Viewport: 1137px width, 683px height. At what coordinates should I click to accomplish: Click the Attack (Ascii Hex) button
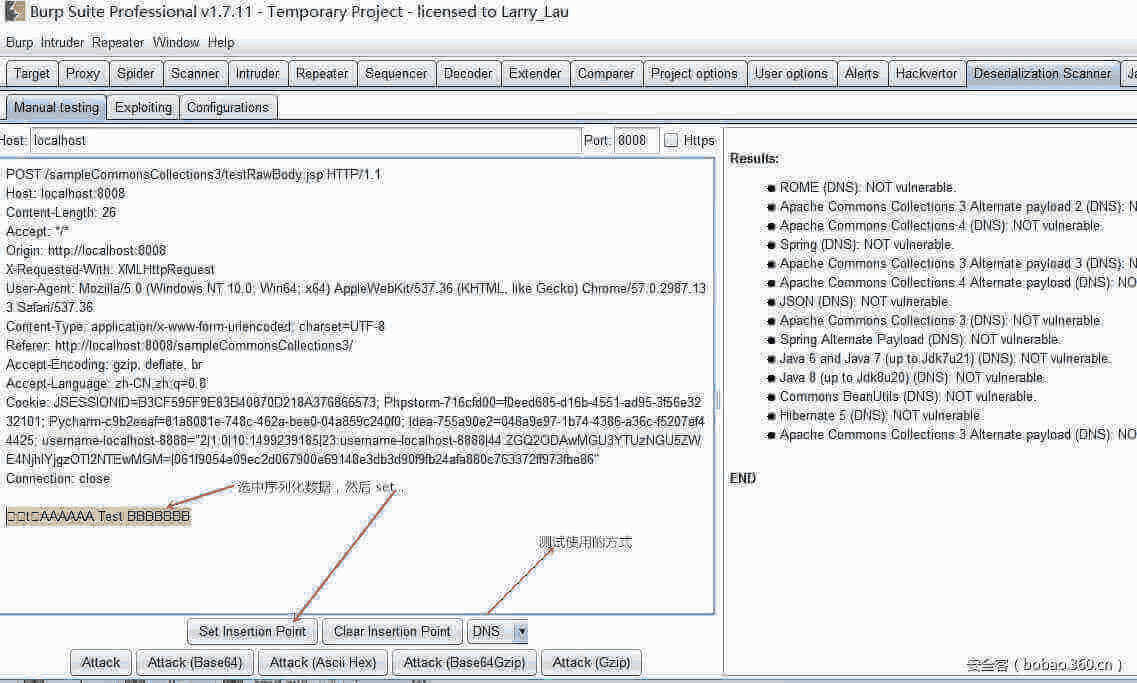tap(322, 662)
